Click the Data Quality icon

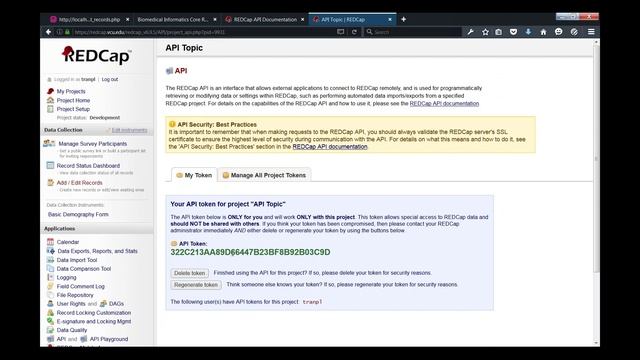coord(50,330)
